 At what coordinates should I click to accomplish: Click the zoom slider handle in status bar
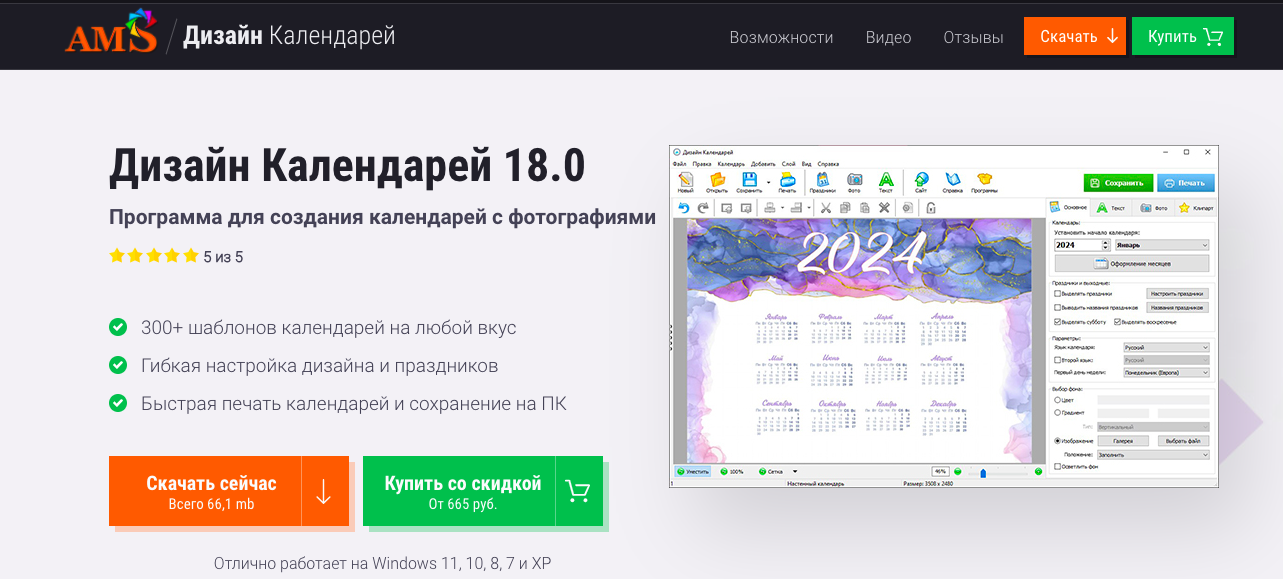pos(983,471)
